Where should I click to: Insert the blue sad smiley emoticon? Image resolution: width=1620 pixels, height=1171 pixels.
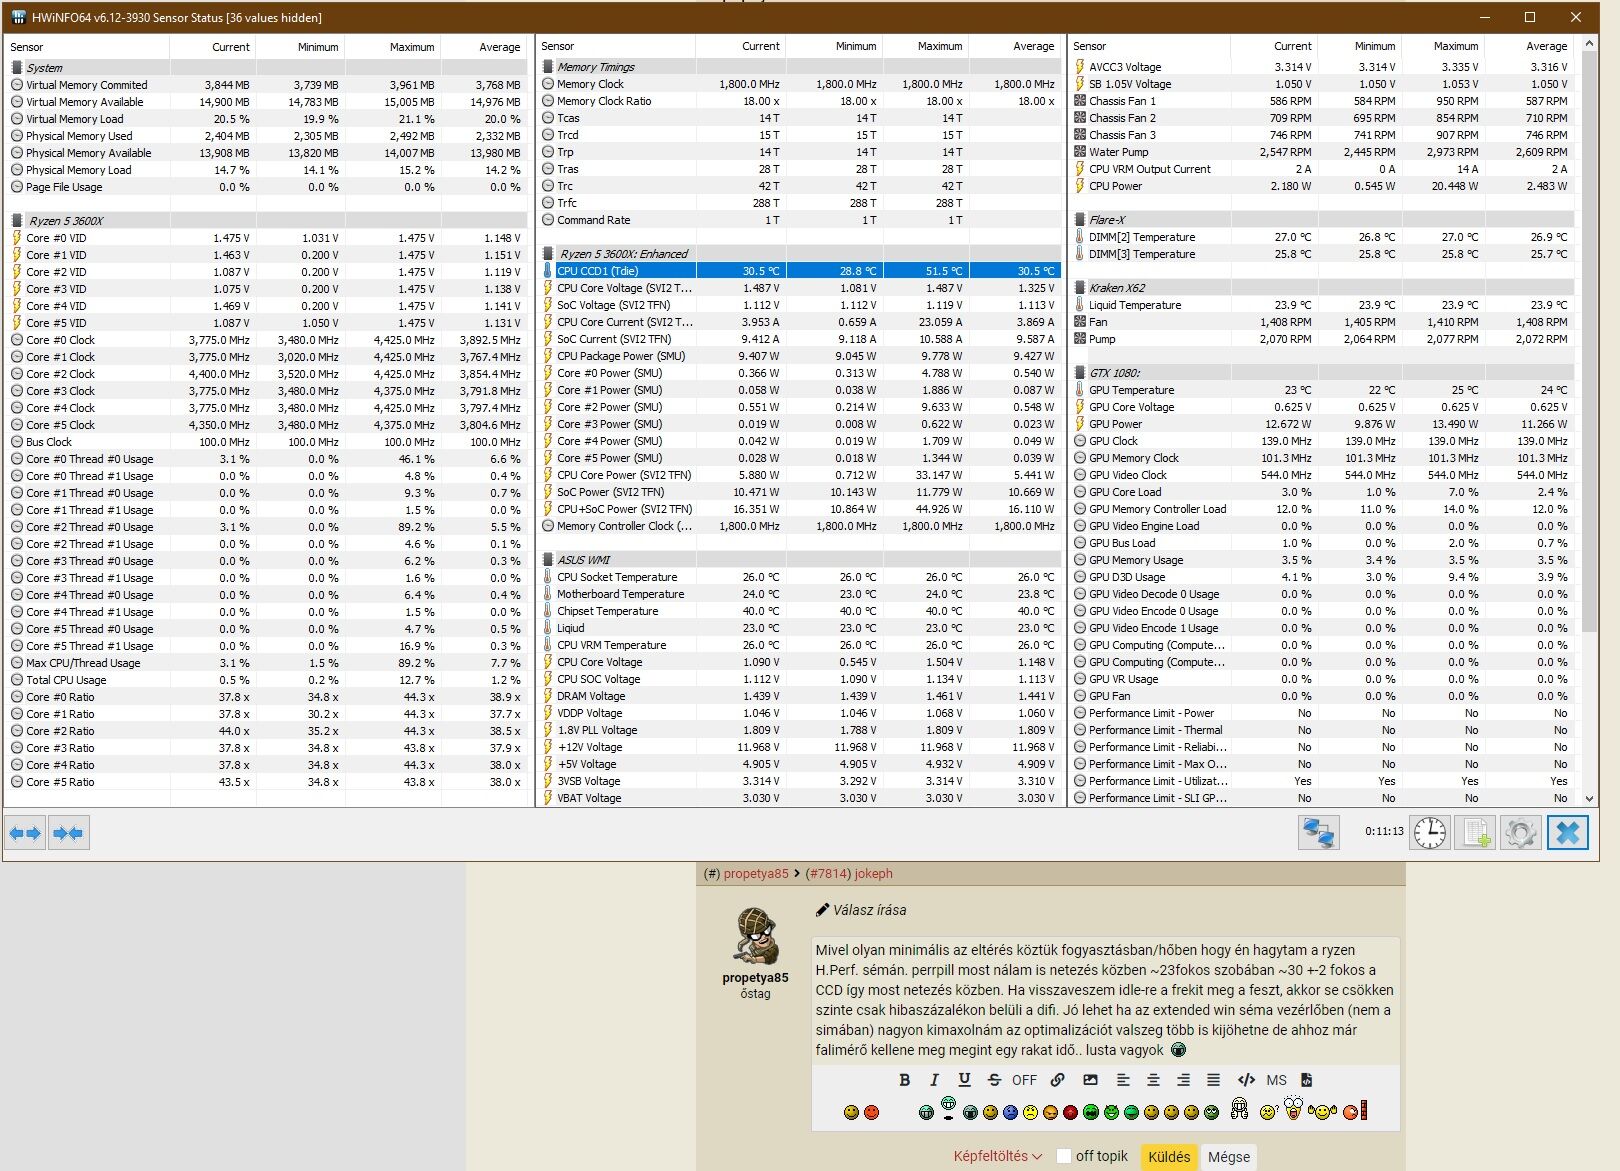point(1010,1112)
